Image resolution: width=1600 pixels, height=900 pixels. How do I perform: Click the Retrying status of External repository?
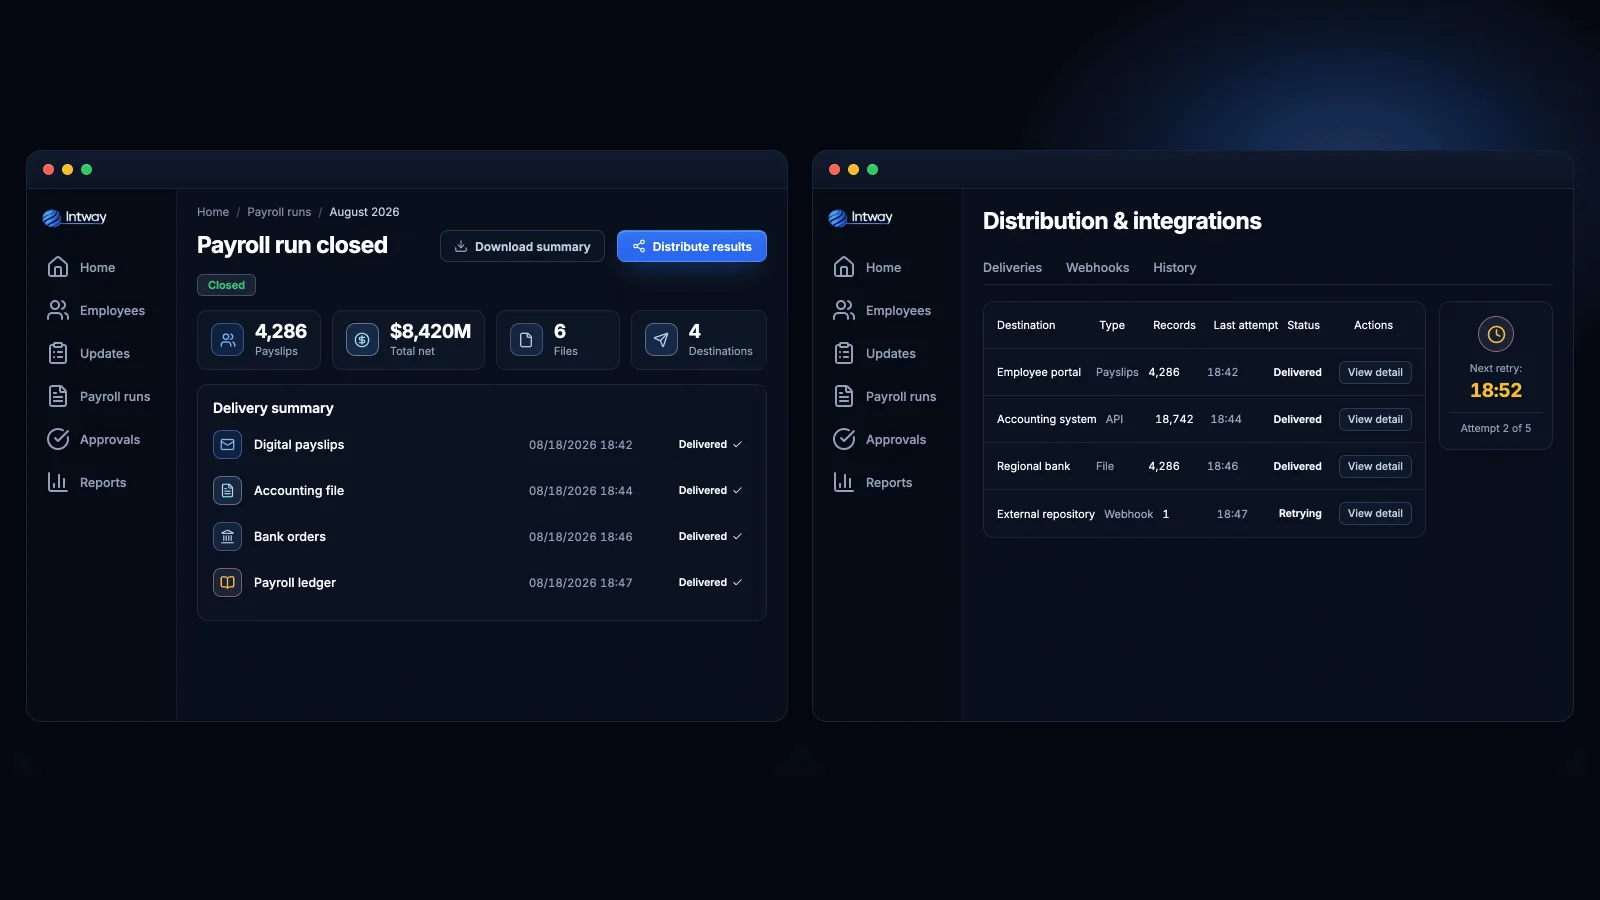1300,513
